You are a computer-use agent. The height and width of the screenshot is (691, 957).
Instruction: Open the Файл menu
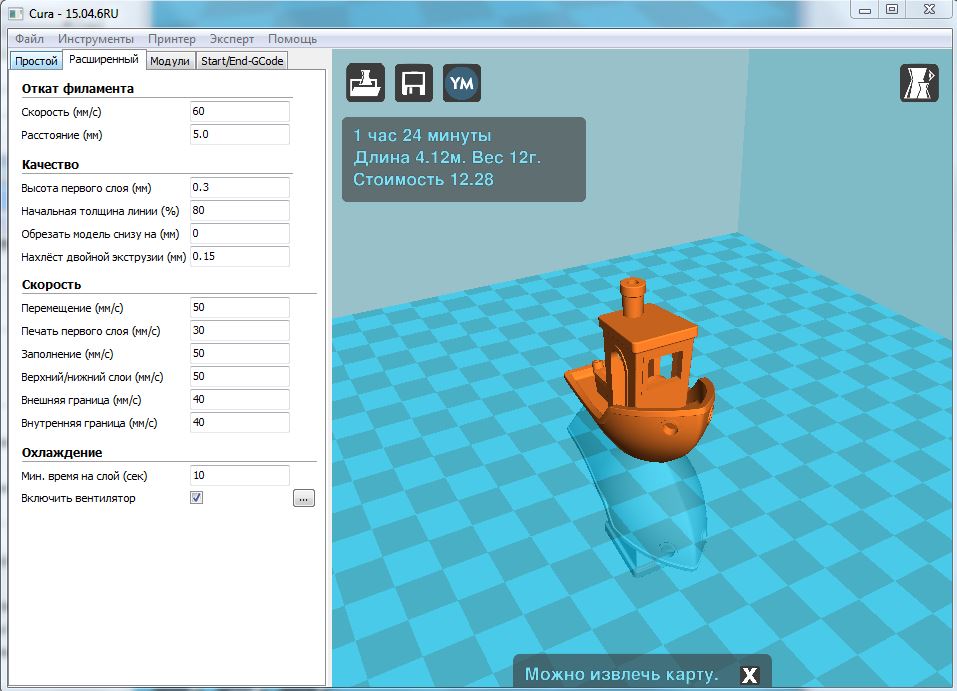click(x=29, y=39)
